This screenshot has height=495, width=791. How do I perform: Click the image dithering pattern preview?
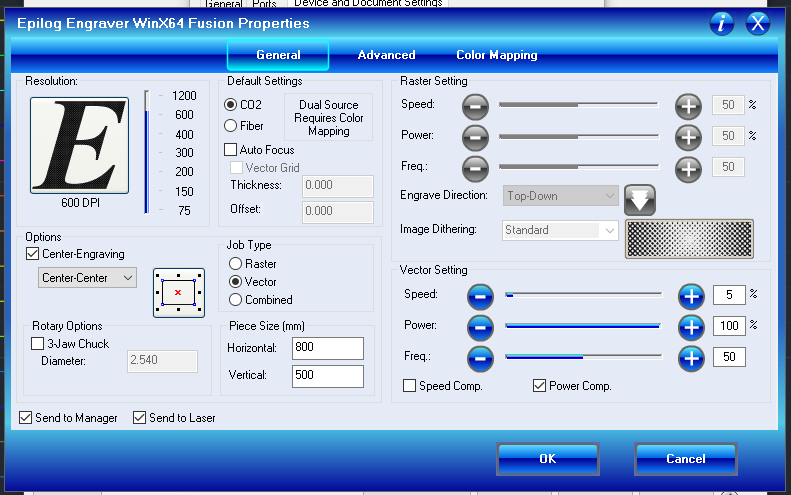click(689, 239)
